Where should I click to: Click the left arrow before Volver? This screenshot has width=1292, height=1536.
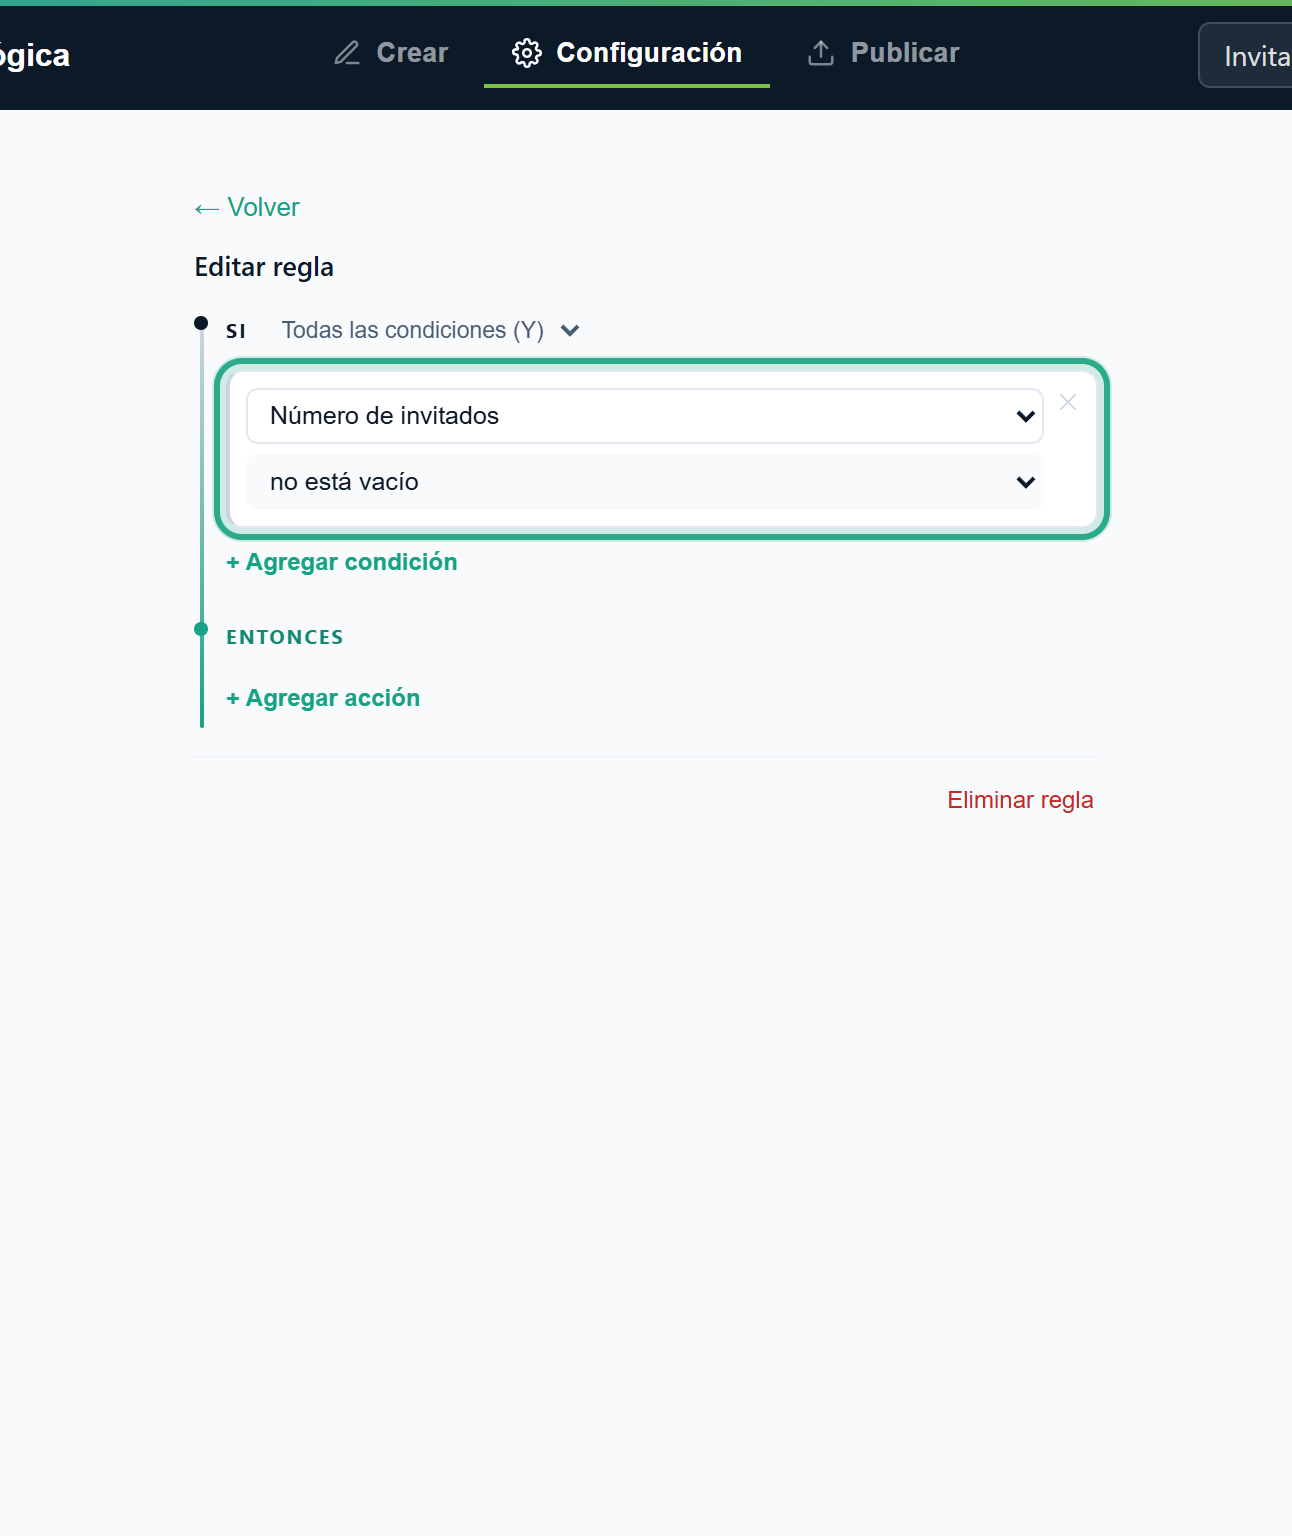207,208
